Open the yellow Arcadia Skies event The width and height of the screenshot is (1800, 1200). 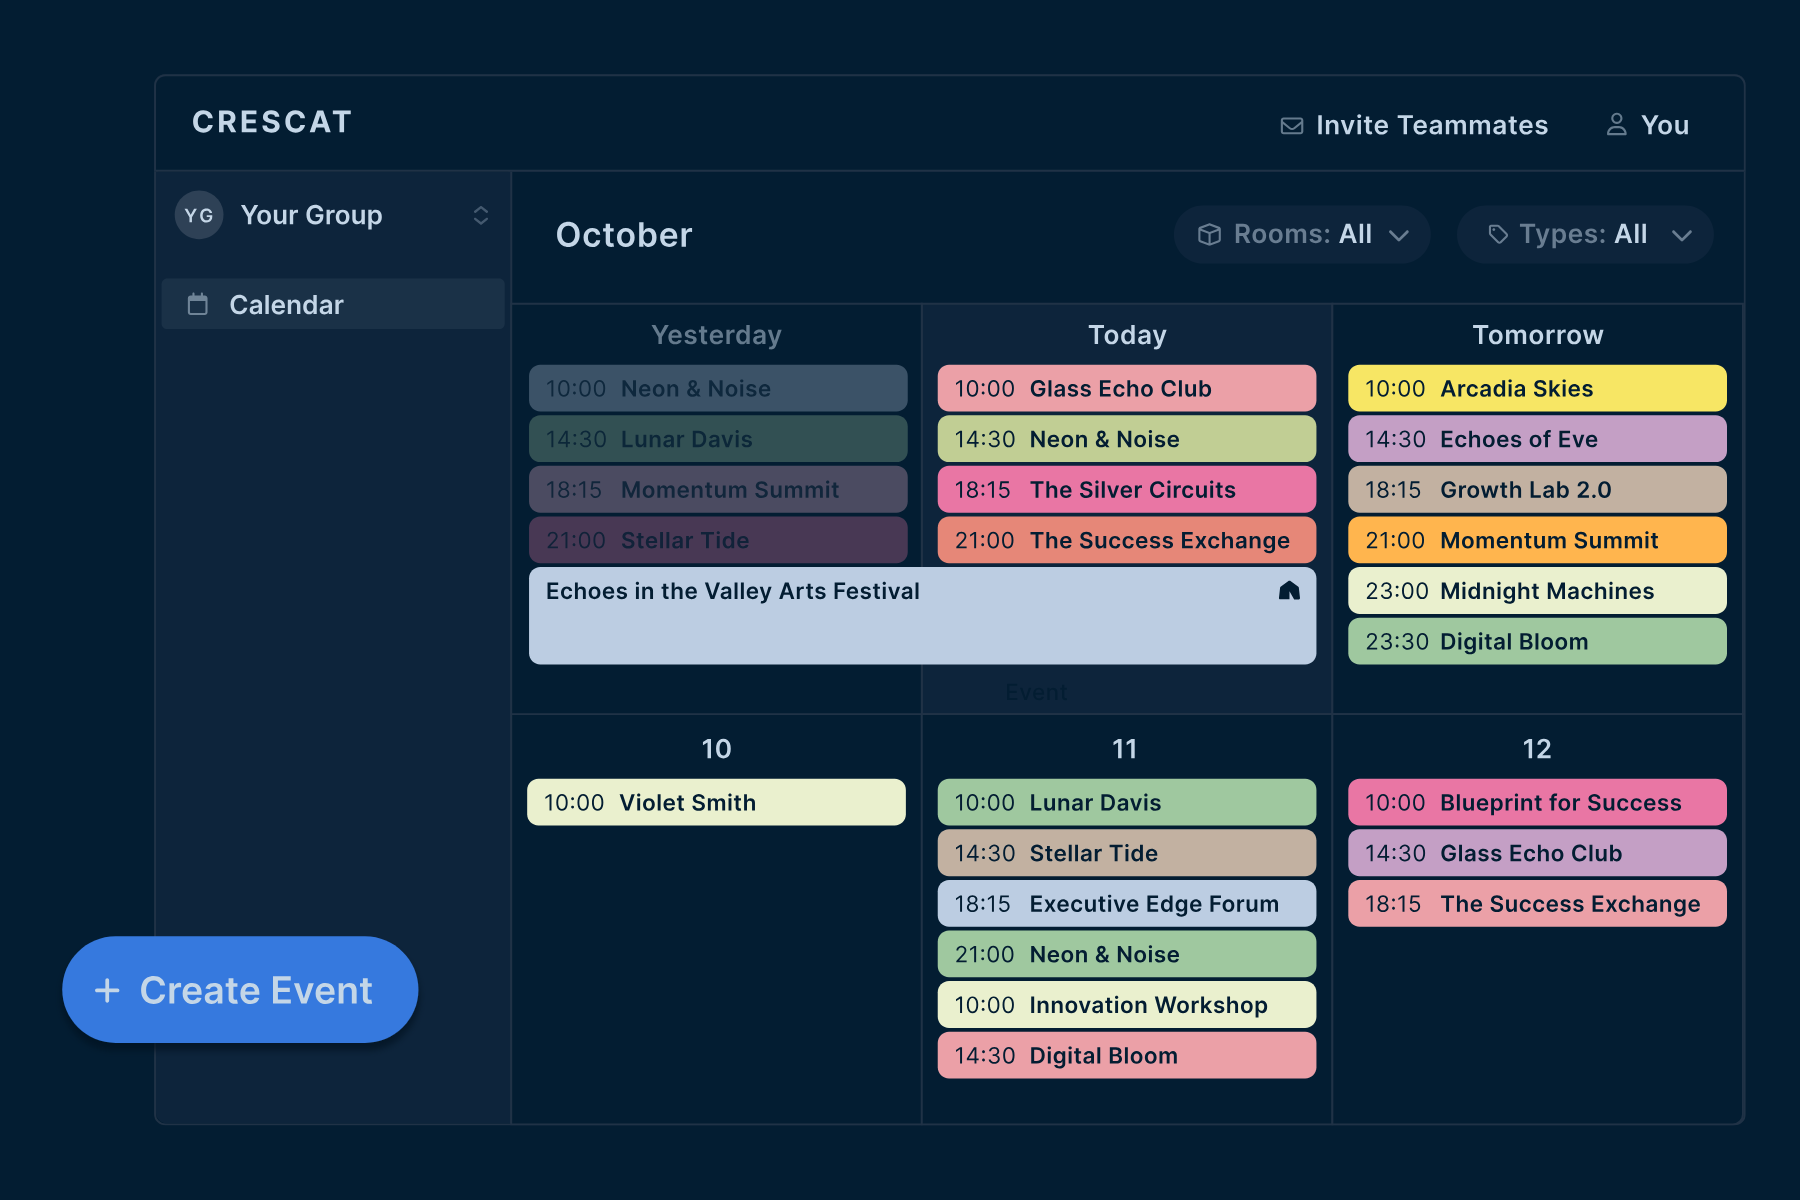tap(1537, 388)
